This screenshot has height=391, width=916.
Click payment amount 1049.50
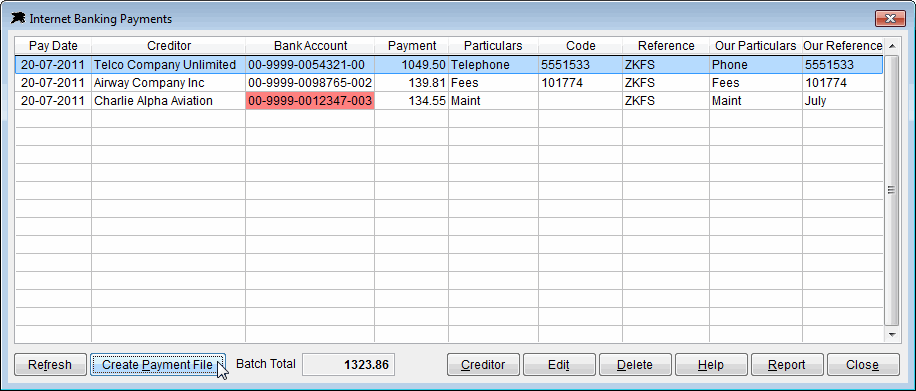coord(412,65)
